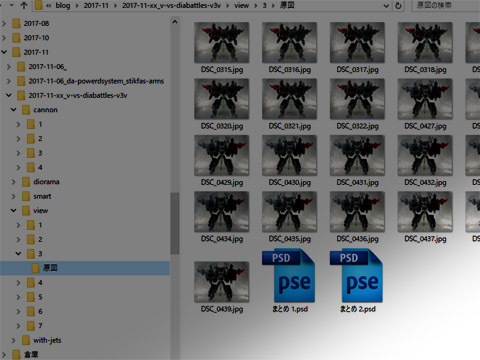Select the 2017-10 folder in tree

pyautogui.click(x=36, y=38)
